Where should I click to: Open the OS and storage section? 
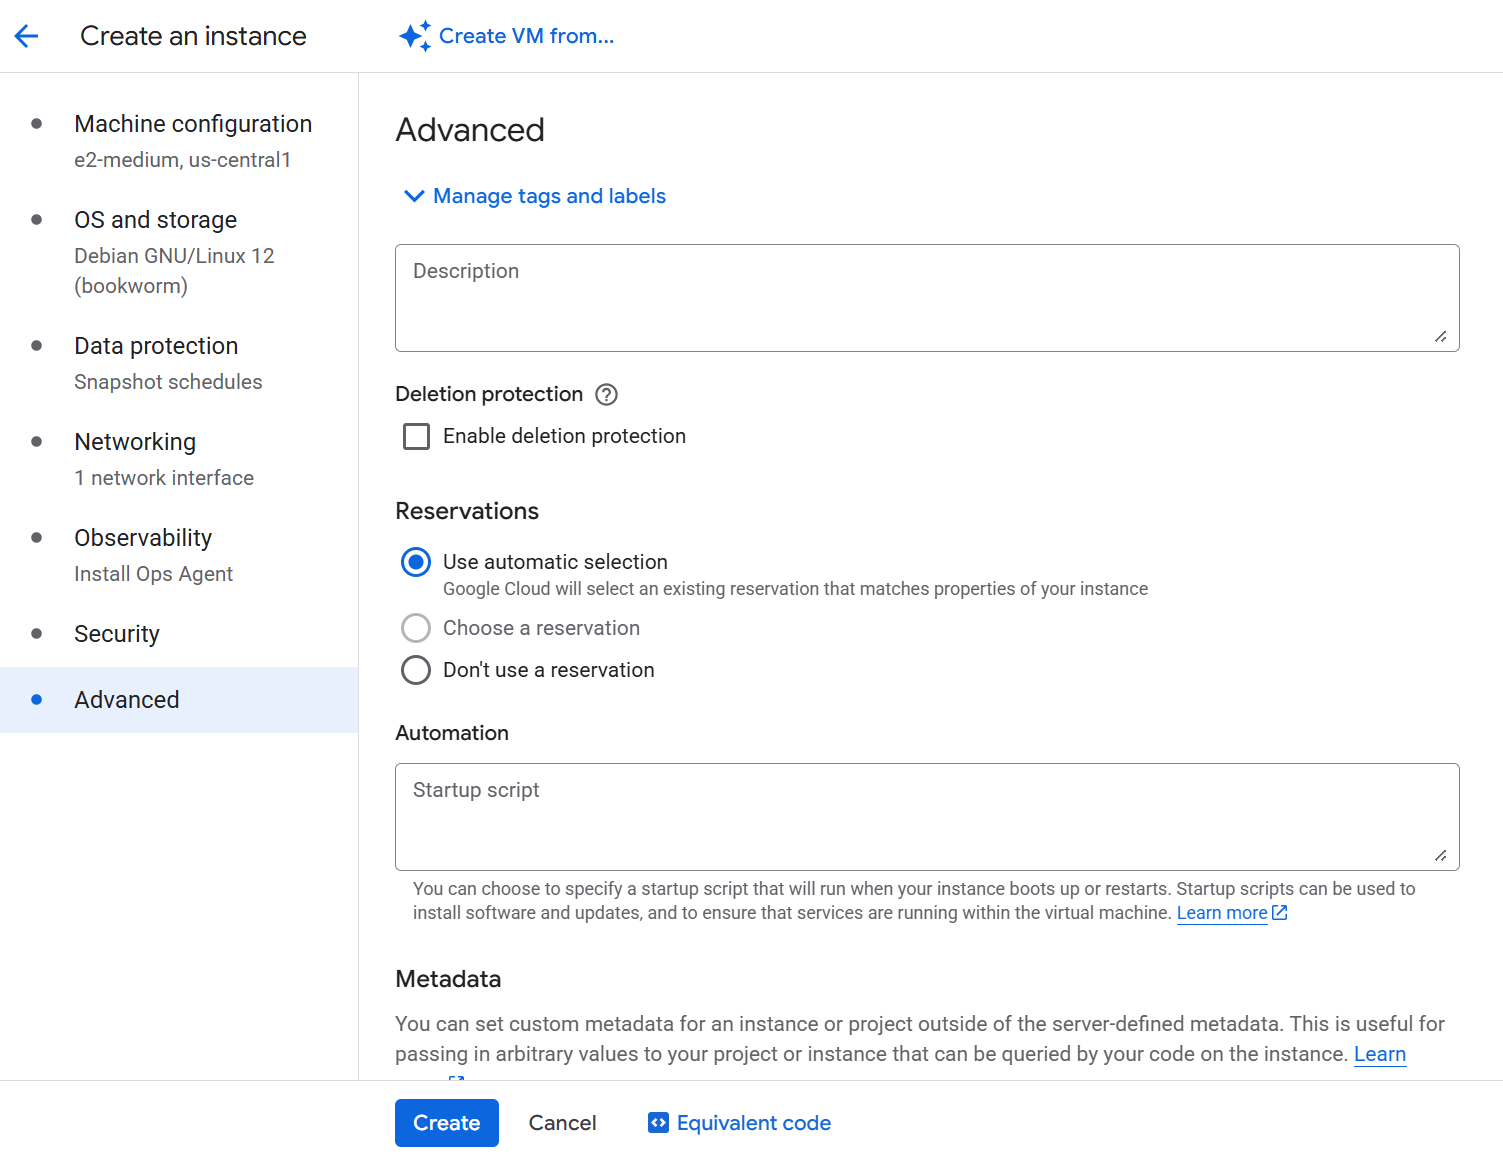click(156, 219)
